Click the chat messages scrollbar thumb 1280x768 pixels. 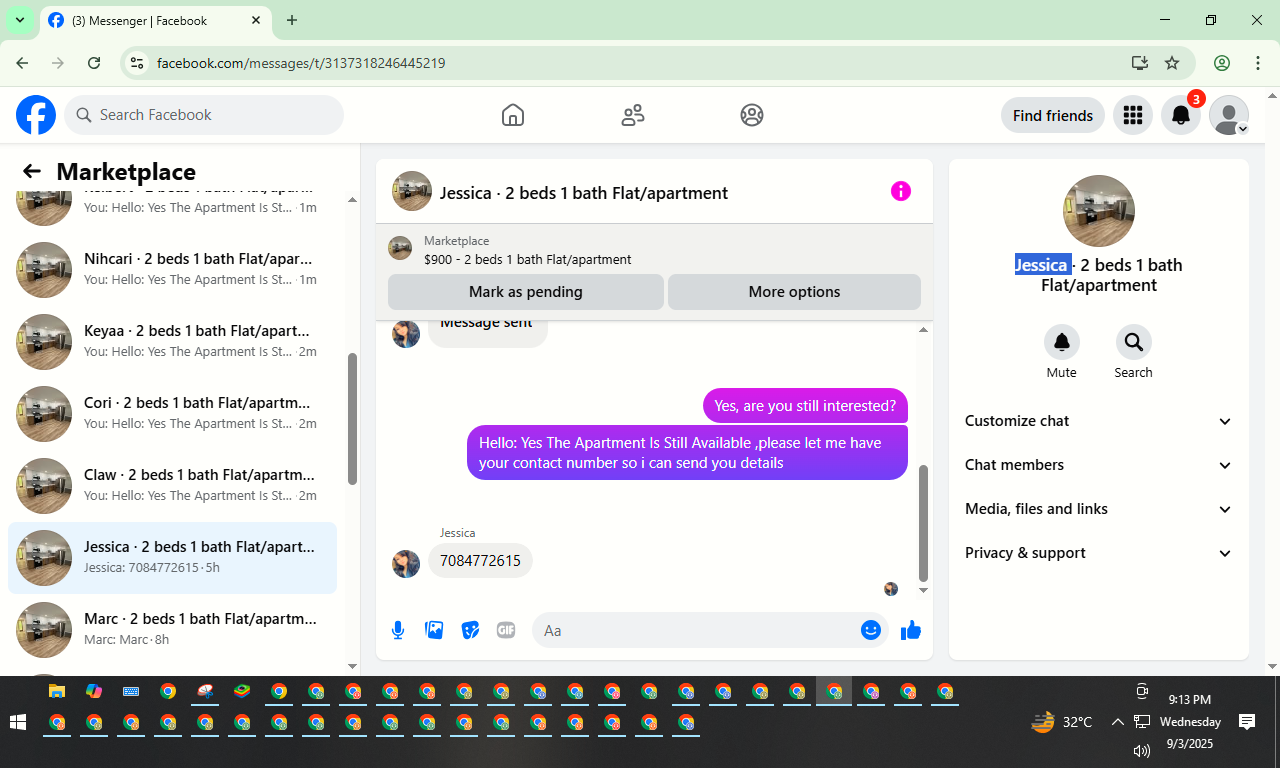point(923,523)
